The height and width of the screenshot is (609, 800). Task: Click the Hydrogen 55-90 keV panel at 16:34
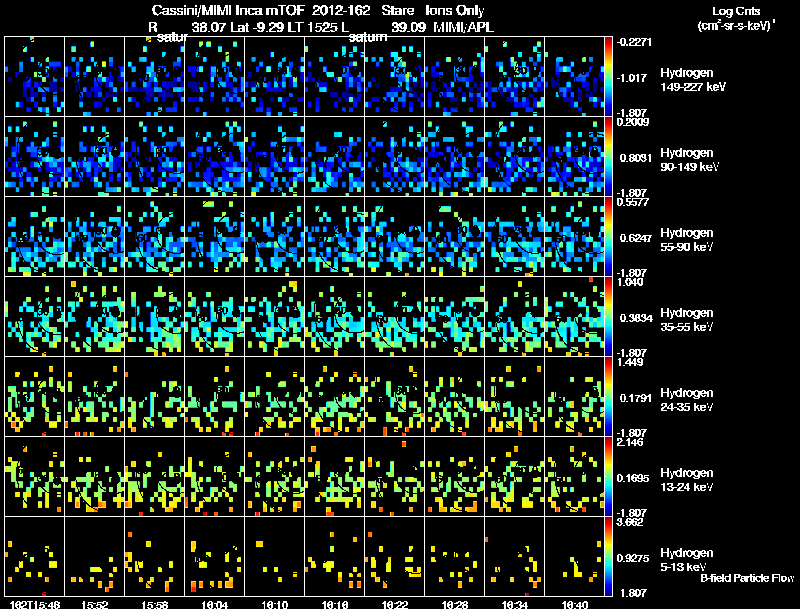pyautogui.click(x=514, y=236)
